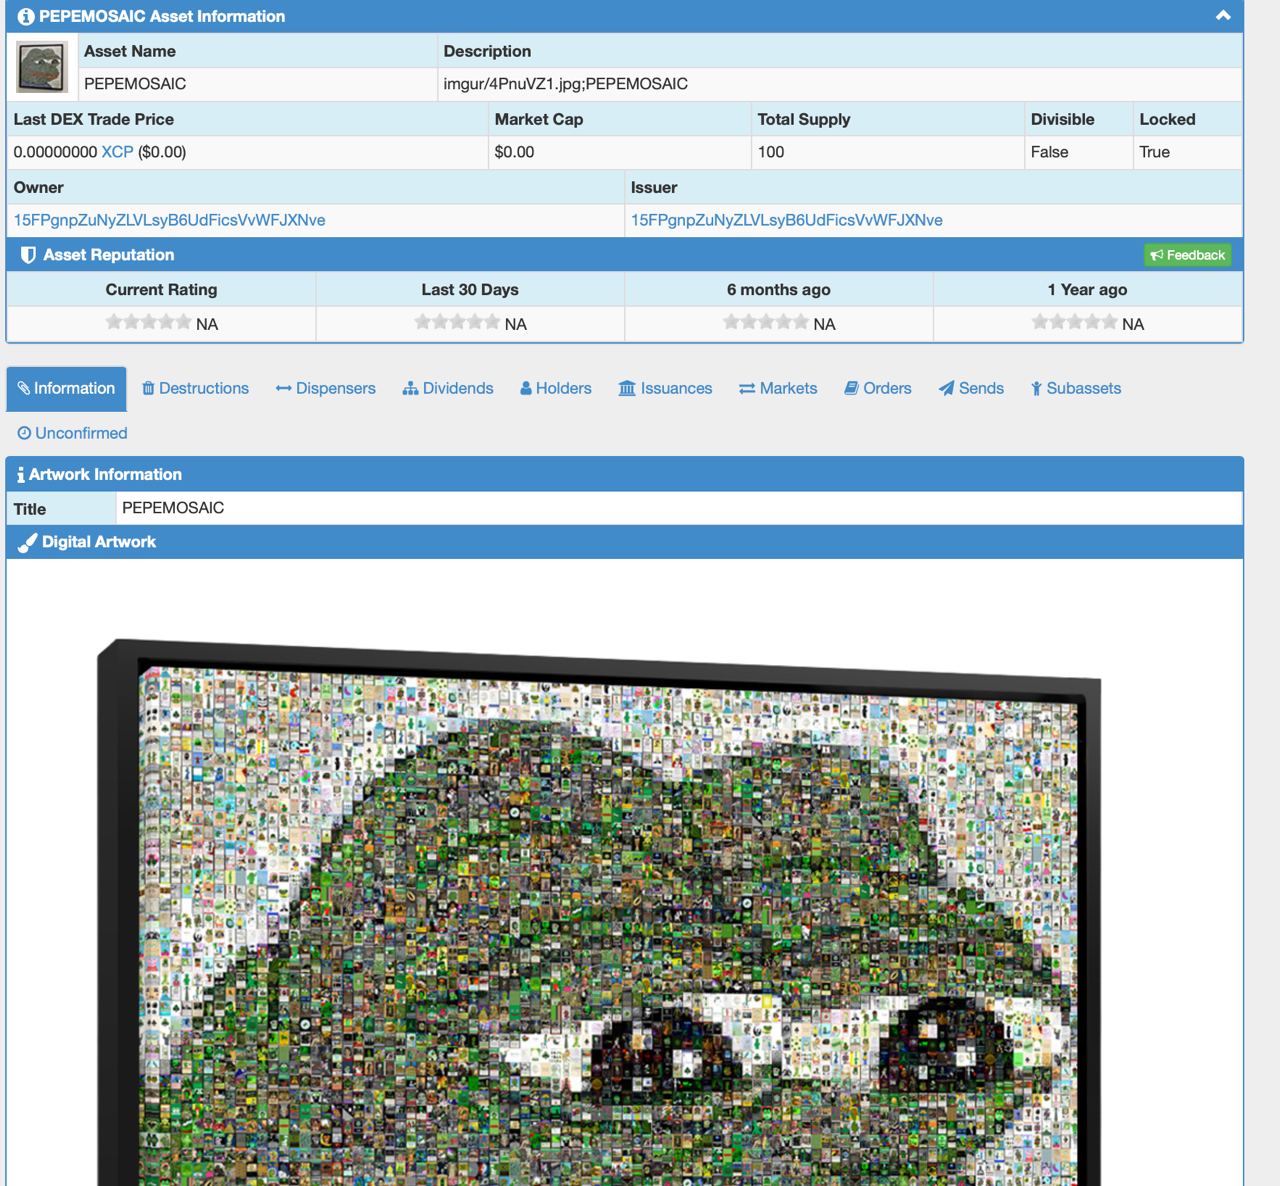Click the info icon beside Artwork Information
The image size is (1280, 1186).
tap(21, 475)
